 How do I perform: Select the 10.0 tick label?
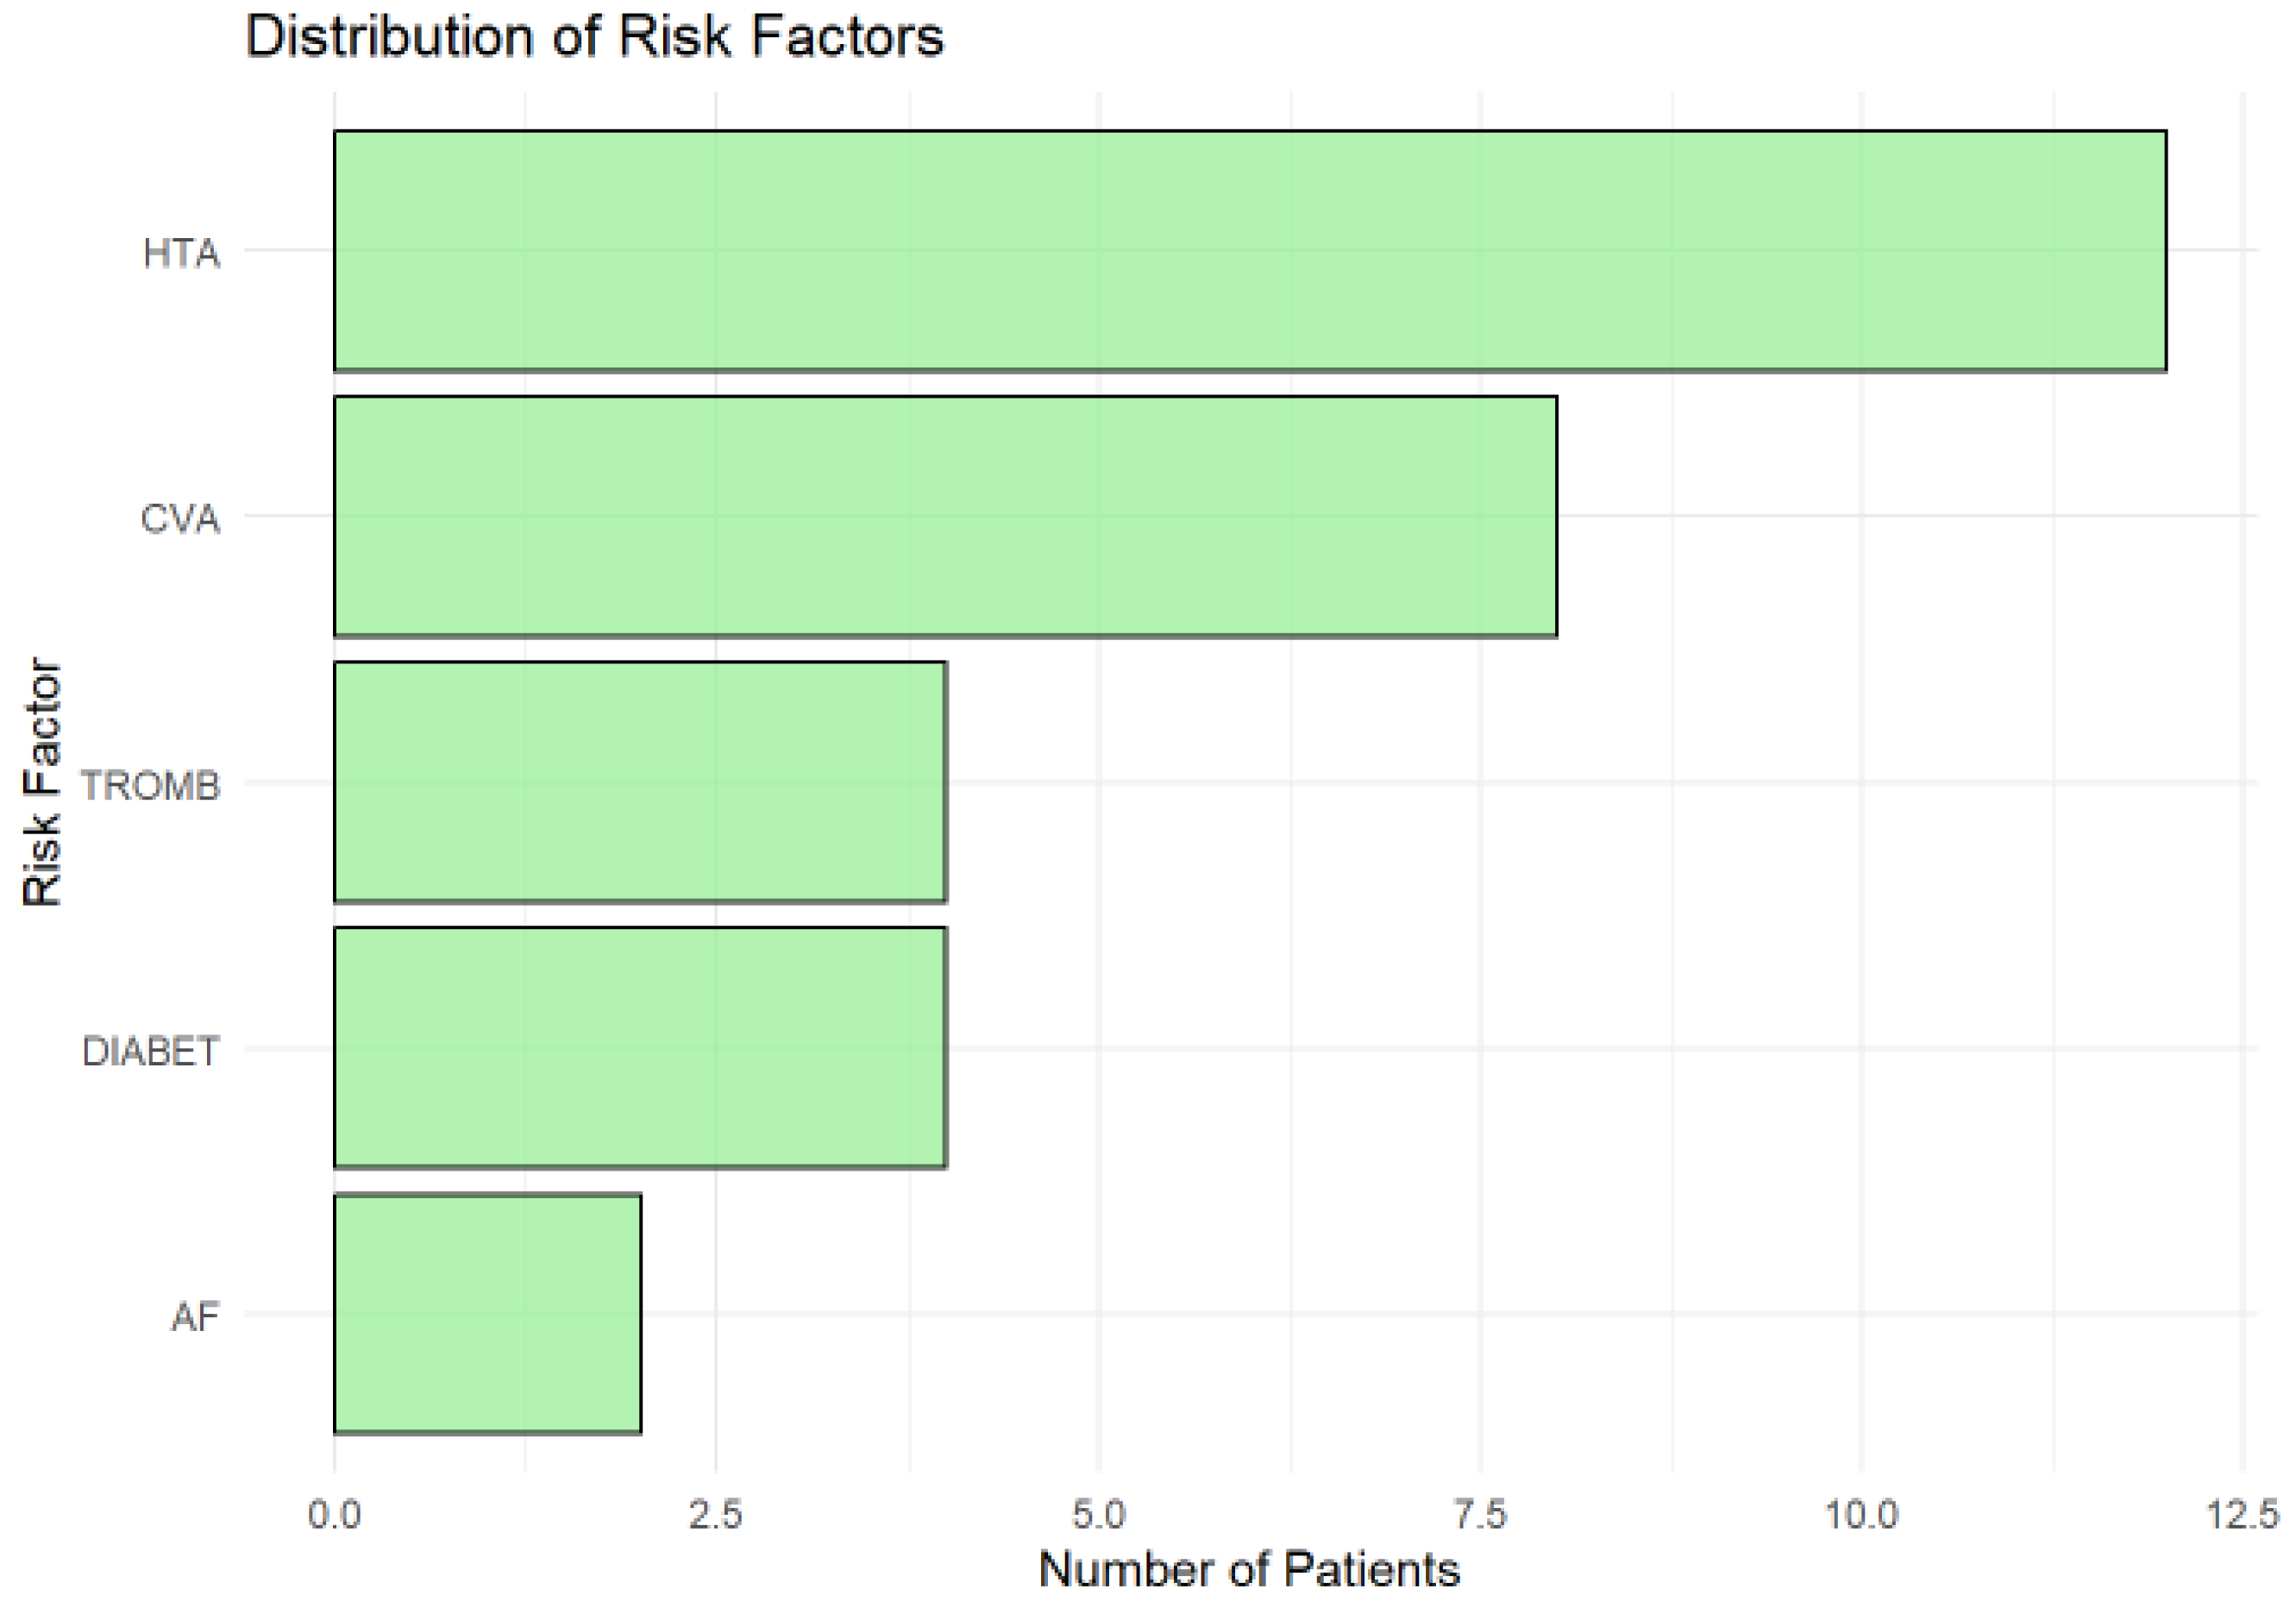(x=1861, y=1515)
